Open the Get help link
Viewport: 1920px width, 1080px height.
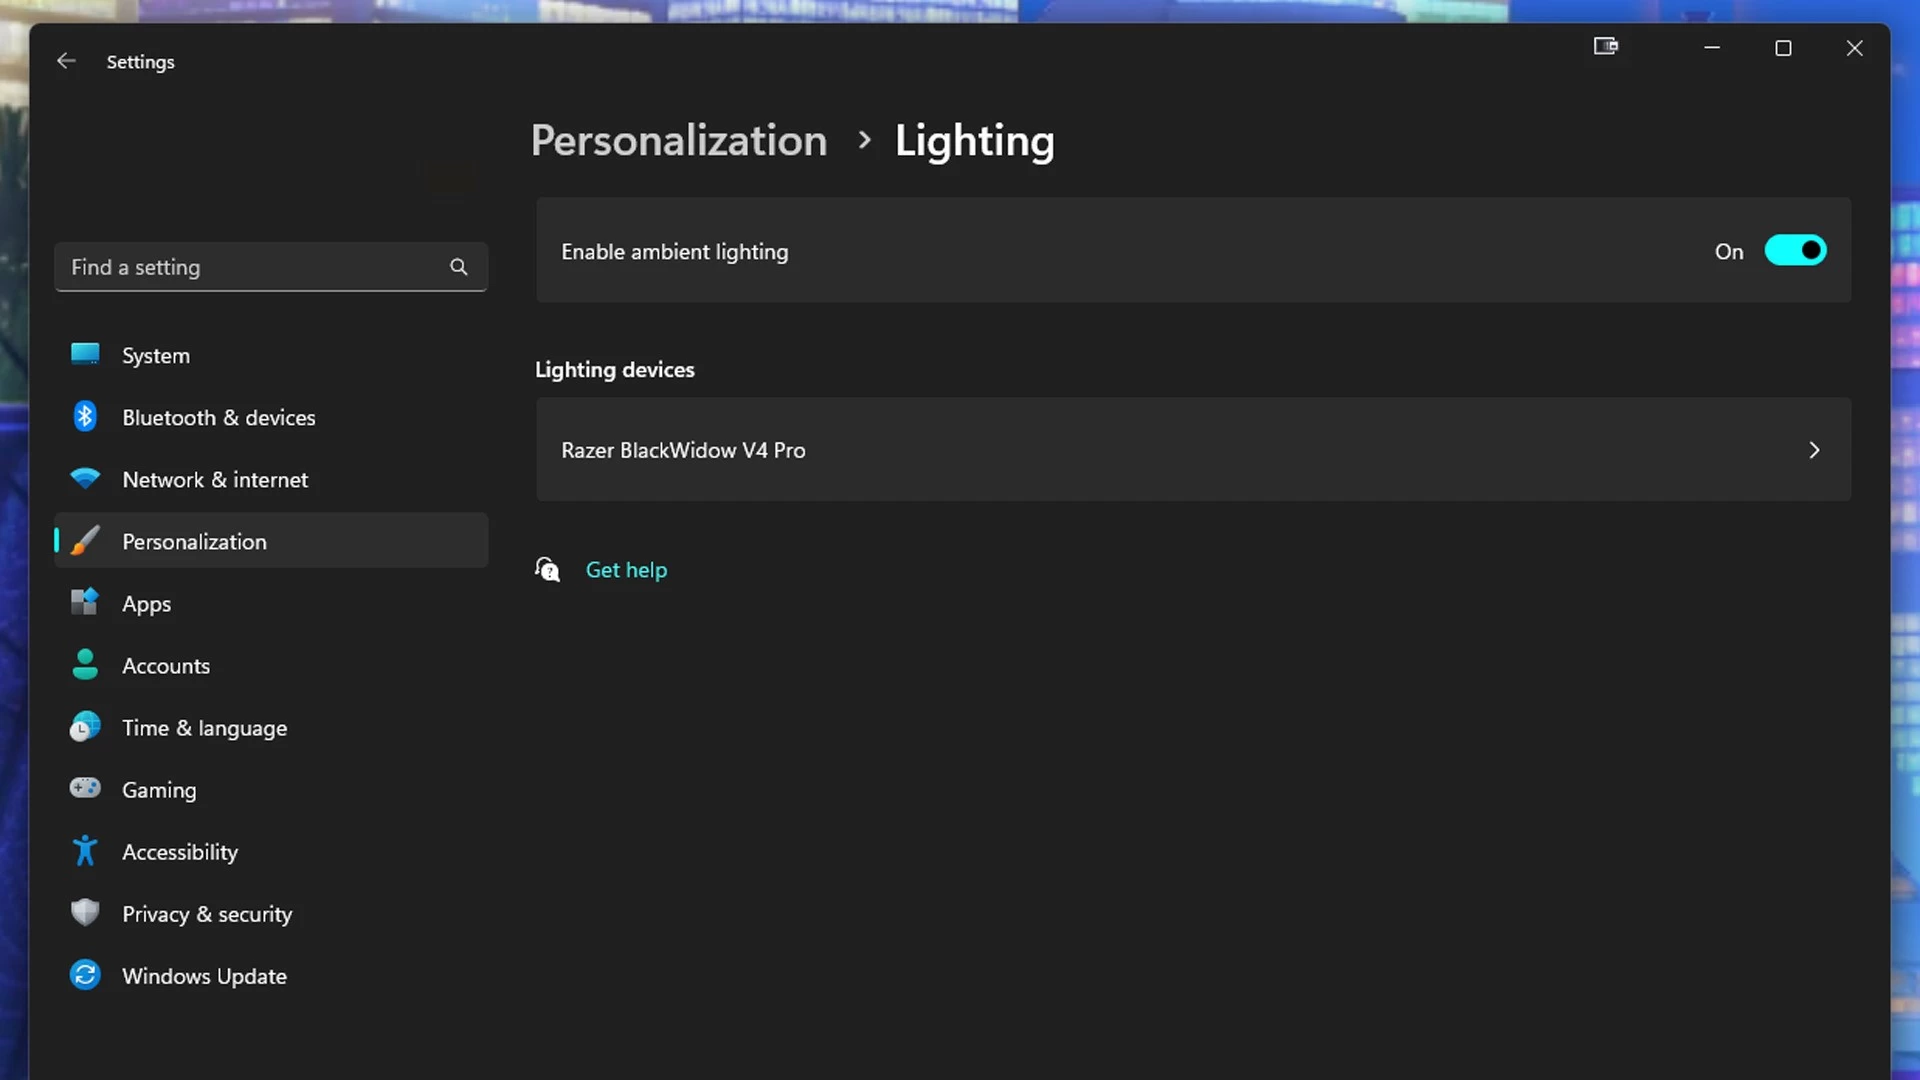[x=626, y=570]
